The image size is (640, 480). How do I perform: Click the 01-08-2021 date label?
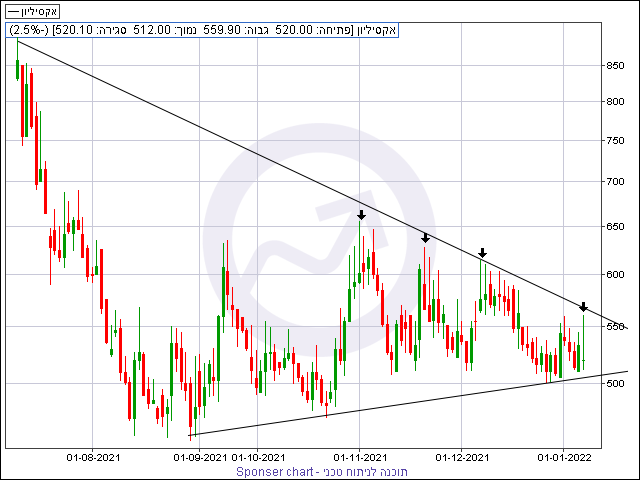pos(93,458)
